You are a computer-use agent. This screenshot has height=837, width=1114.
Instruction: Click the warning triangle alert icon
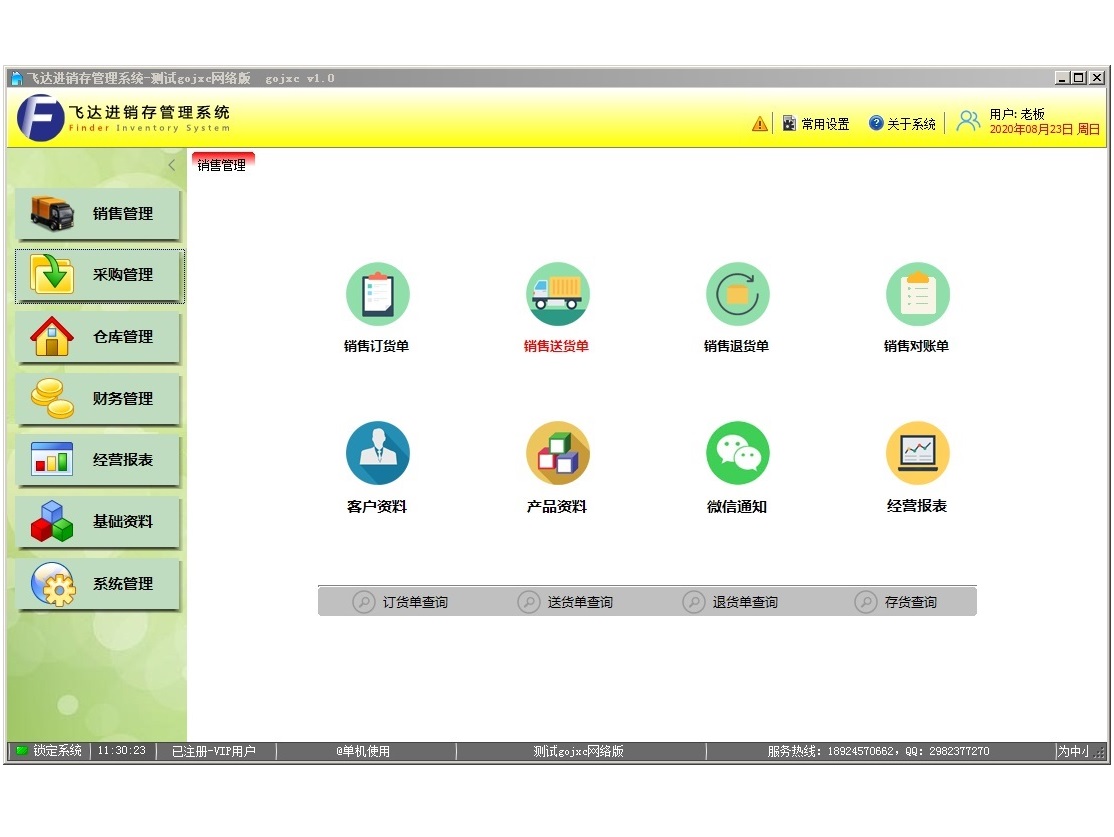pyautogui.click(x=760, y=124)
